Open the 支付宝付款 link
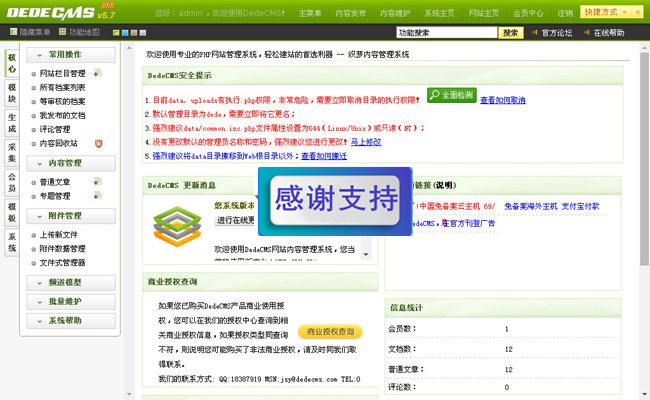 pos(580,206)
